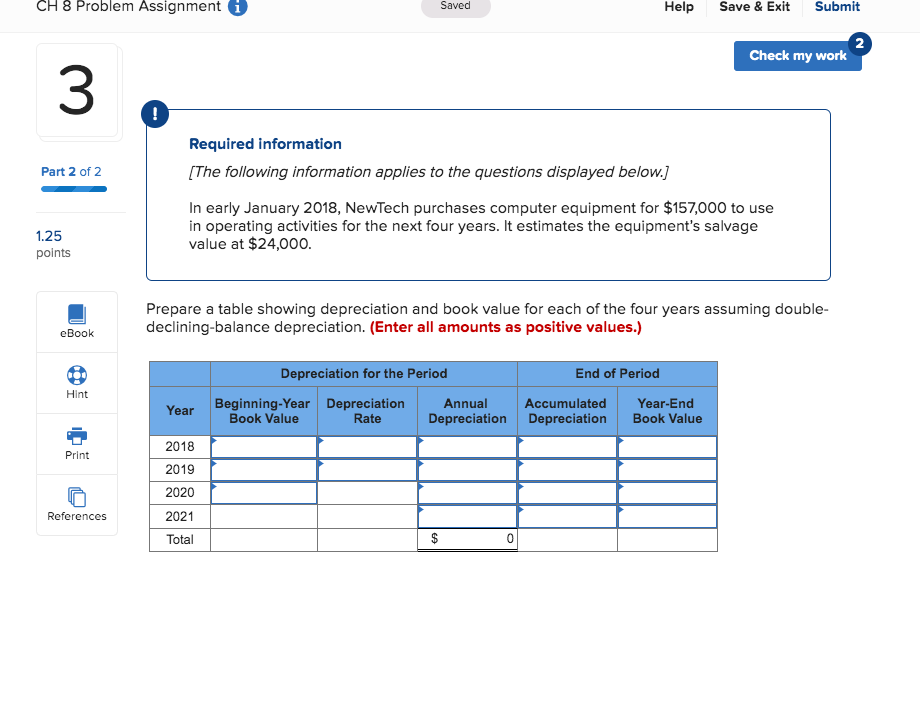Expand the marker on 2020 Accumulated Depreciation cell
920x718 pixels.
(520, 487)
